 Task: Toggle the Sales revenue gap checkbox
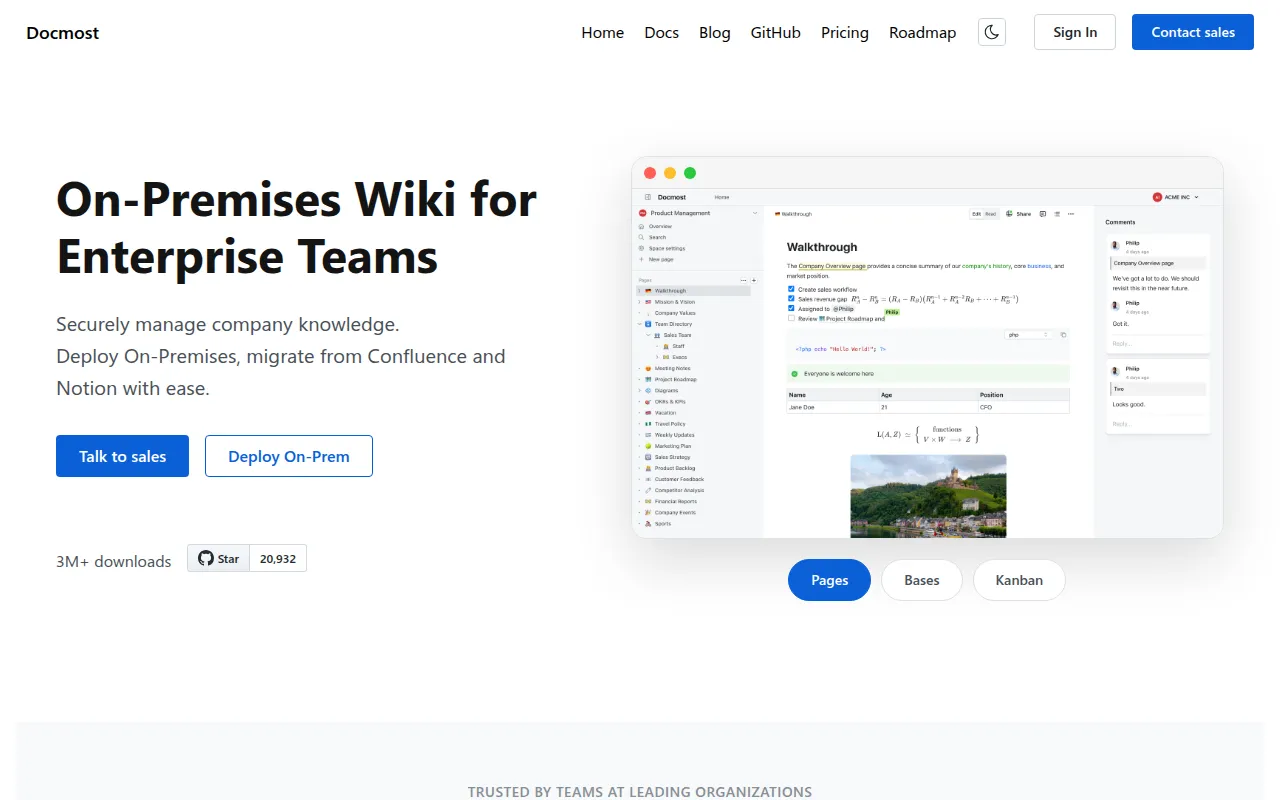point(791,299)
